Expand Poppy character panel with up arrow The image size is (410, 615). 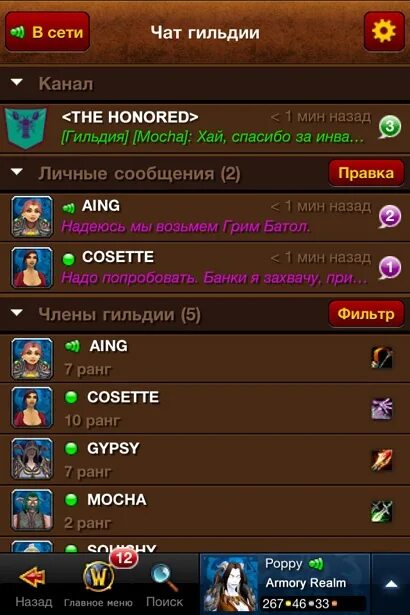coord(391,584)
